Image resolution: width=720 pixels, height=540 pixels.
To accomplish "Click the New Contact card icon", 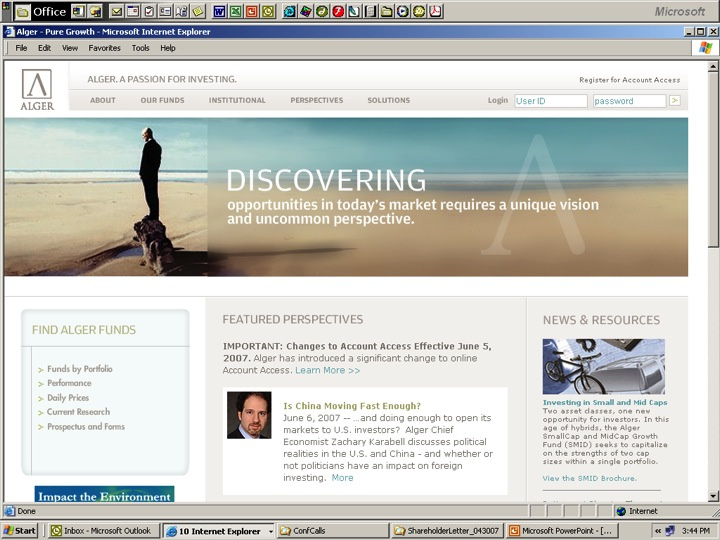I will 165,11.
